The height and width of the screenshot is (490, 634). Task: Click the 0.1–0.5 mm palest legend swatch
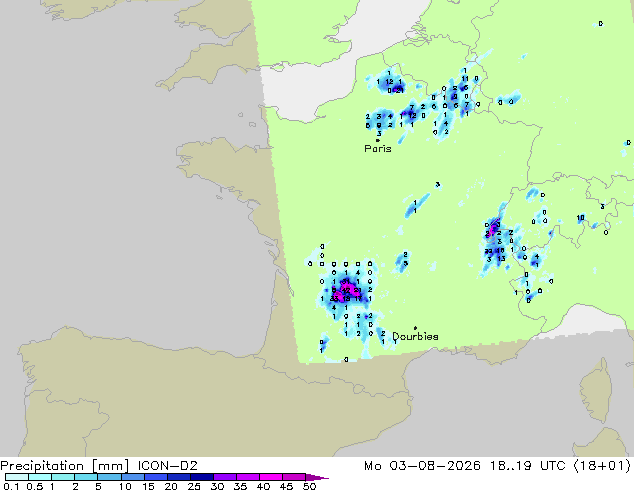pyautogui.click(x=17, y=477)
